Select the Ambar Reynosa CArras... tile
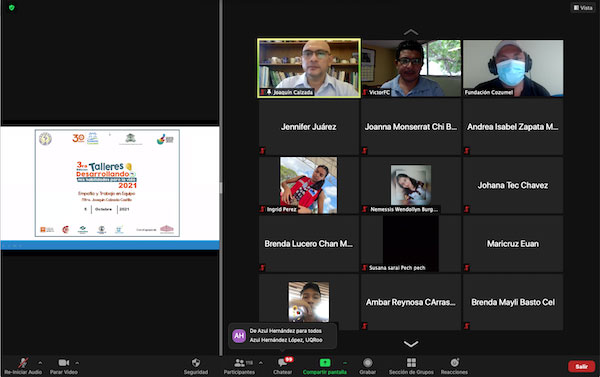 411,302
